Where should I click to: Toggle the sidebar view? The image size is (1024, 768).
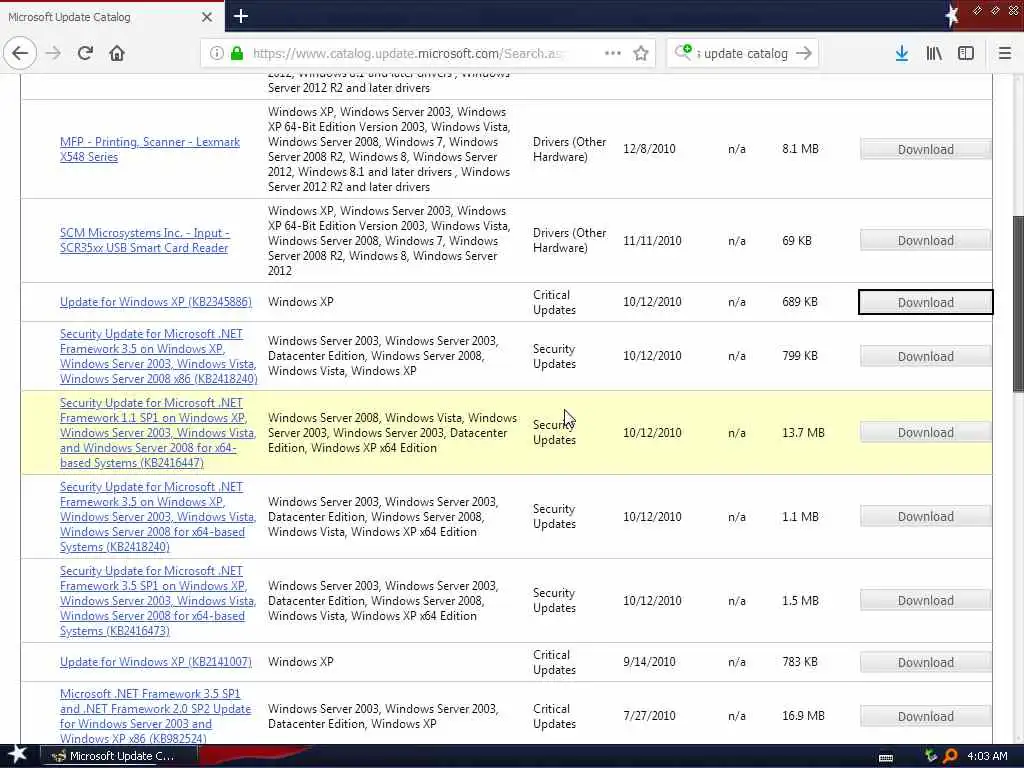pyautogui.click(x=966, y=53)
